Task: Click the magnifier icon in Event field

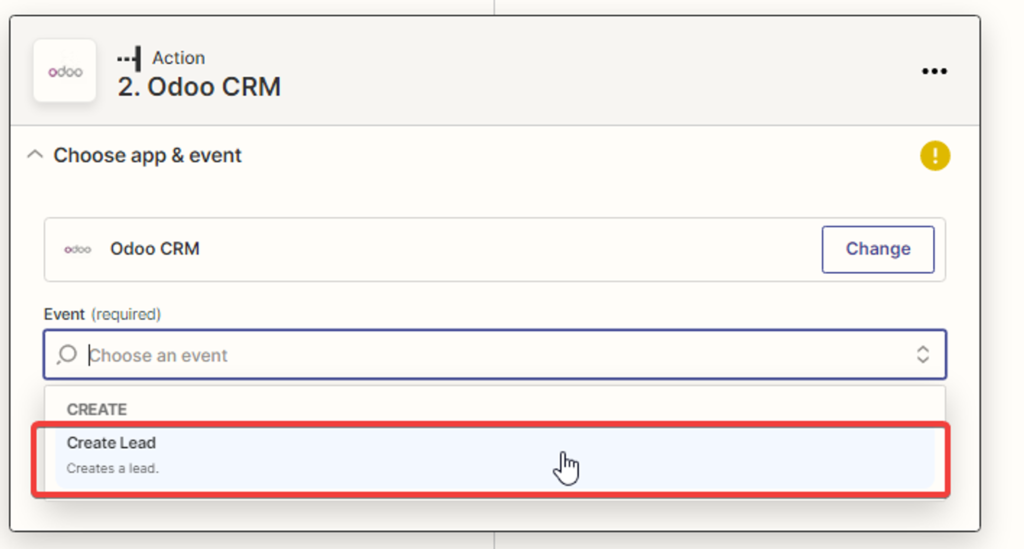Action: (x=67, y=355)
